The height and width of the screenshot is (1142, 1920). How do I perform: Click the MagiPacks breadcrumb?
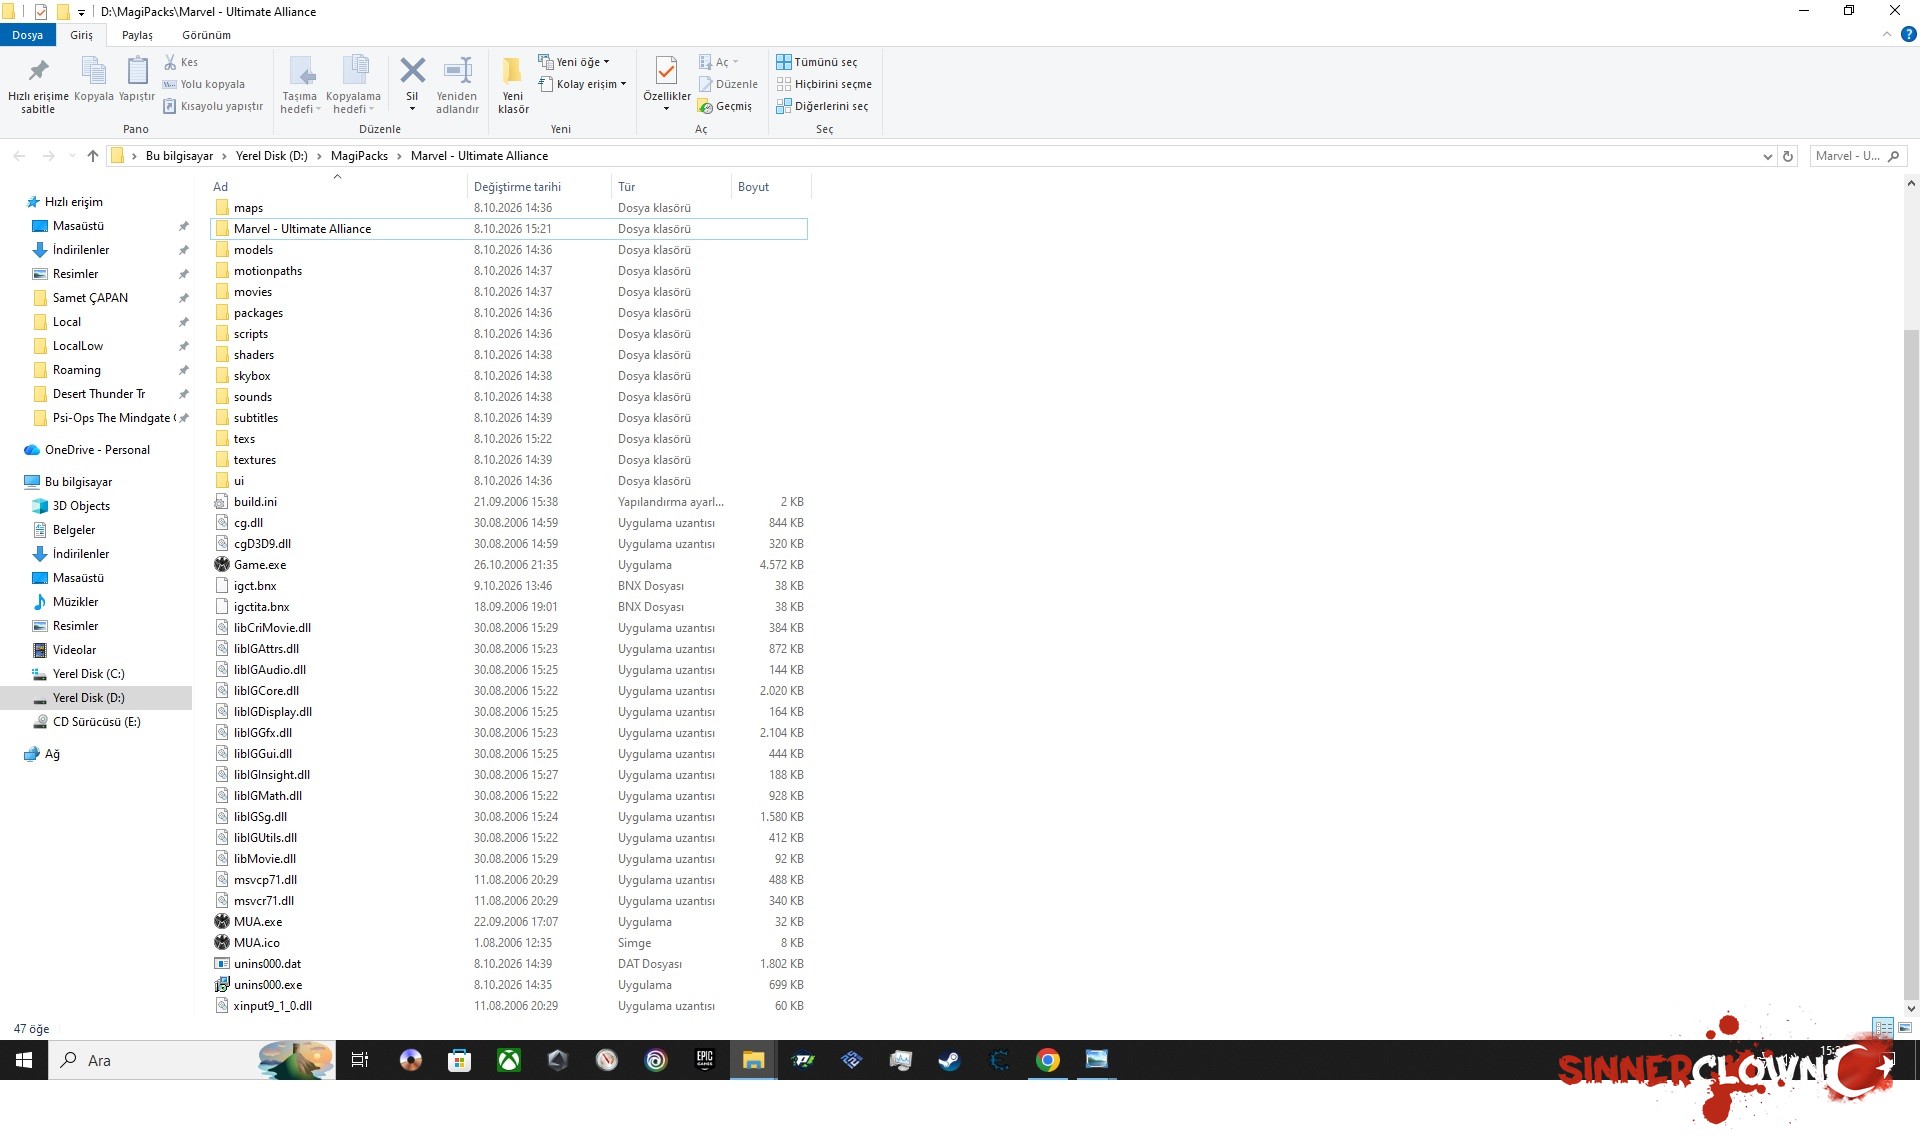coord(359,156)
